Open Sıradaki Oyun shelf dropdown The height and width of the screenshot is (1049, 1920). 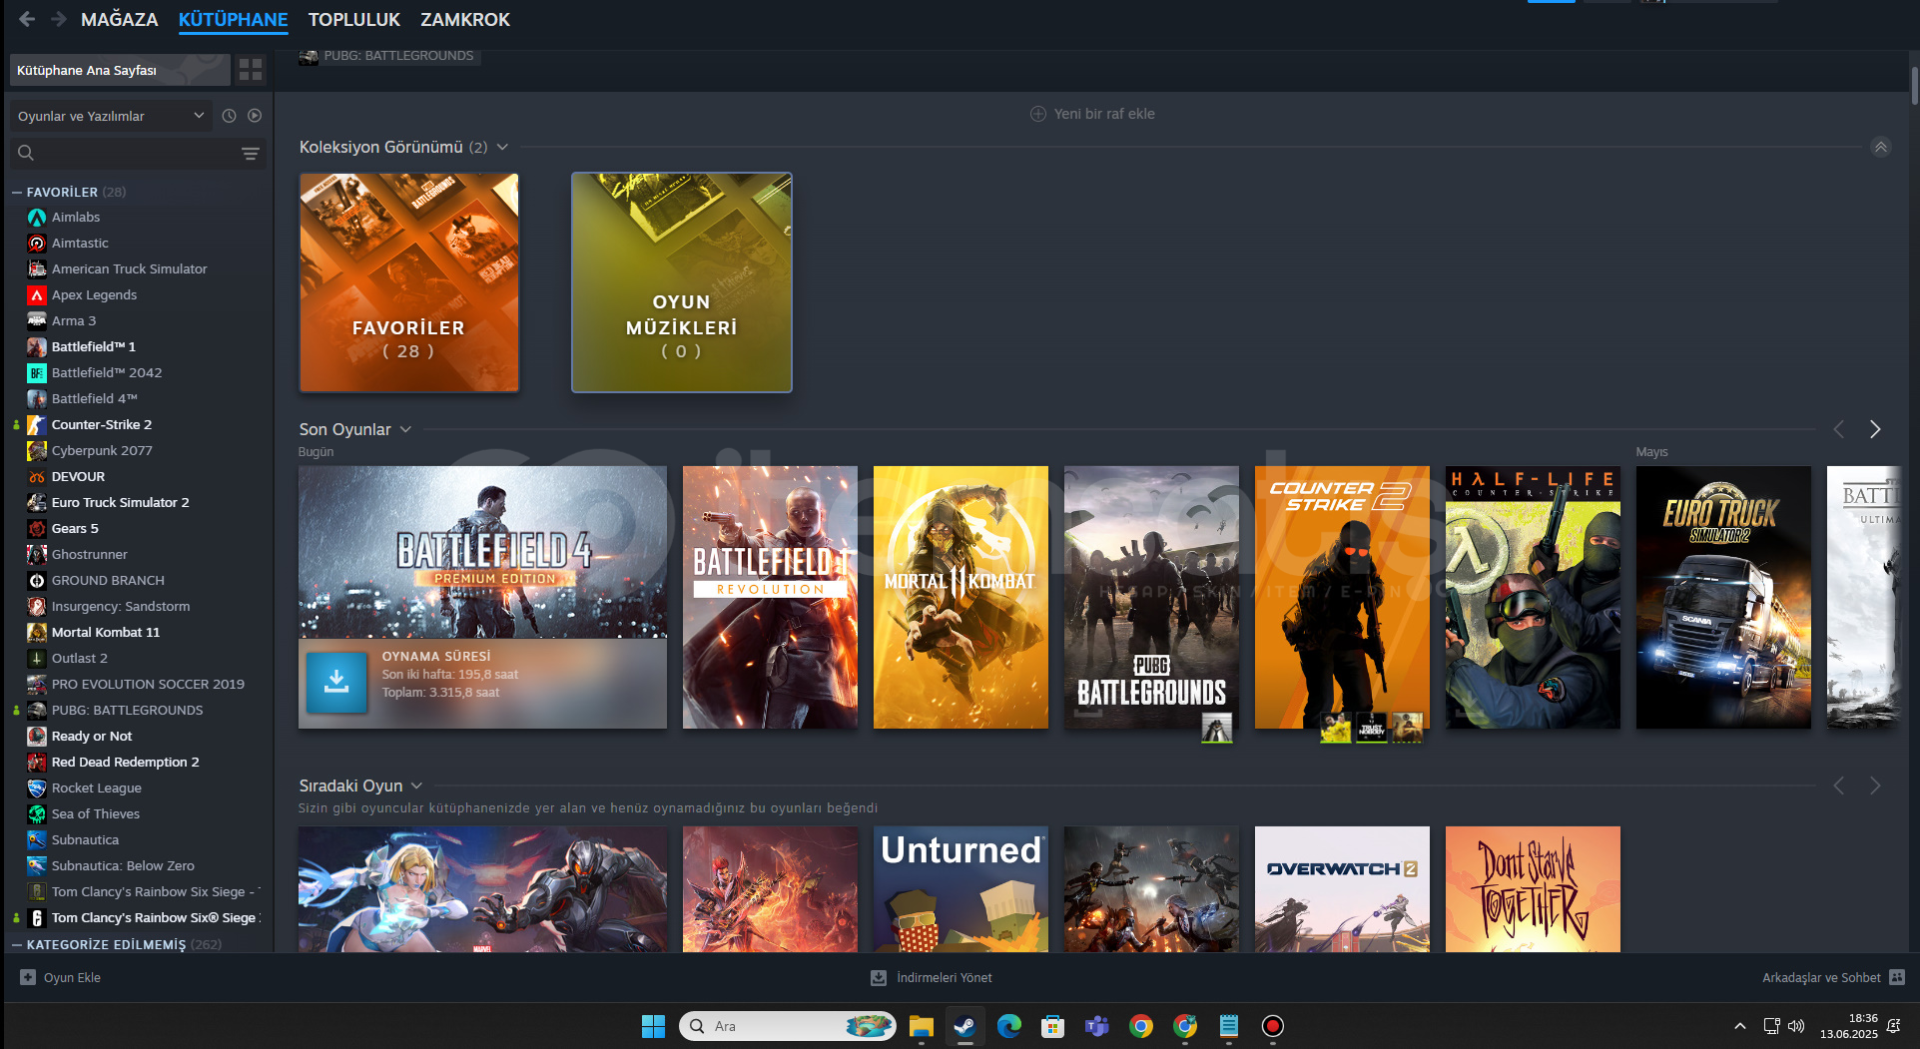416,786
